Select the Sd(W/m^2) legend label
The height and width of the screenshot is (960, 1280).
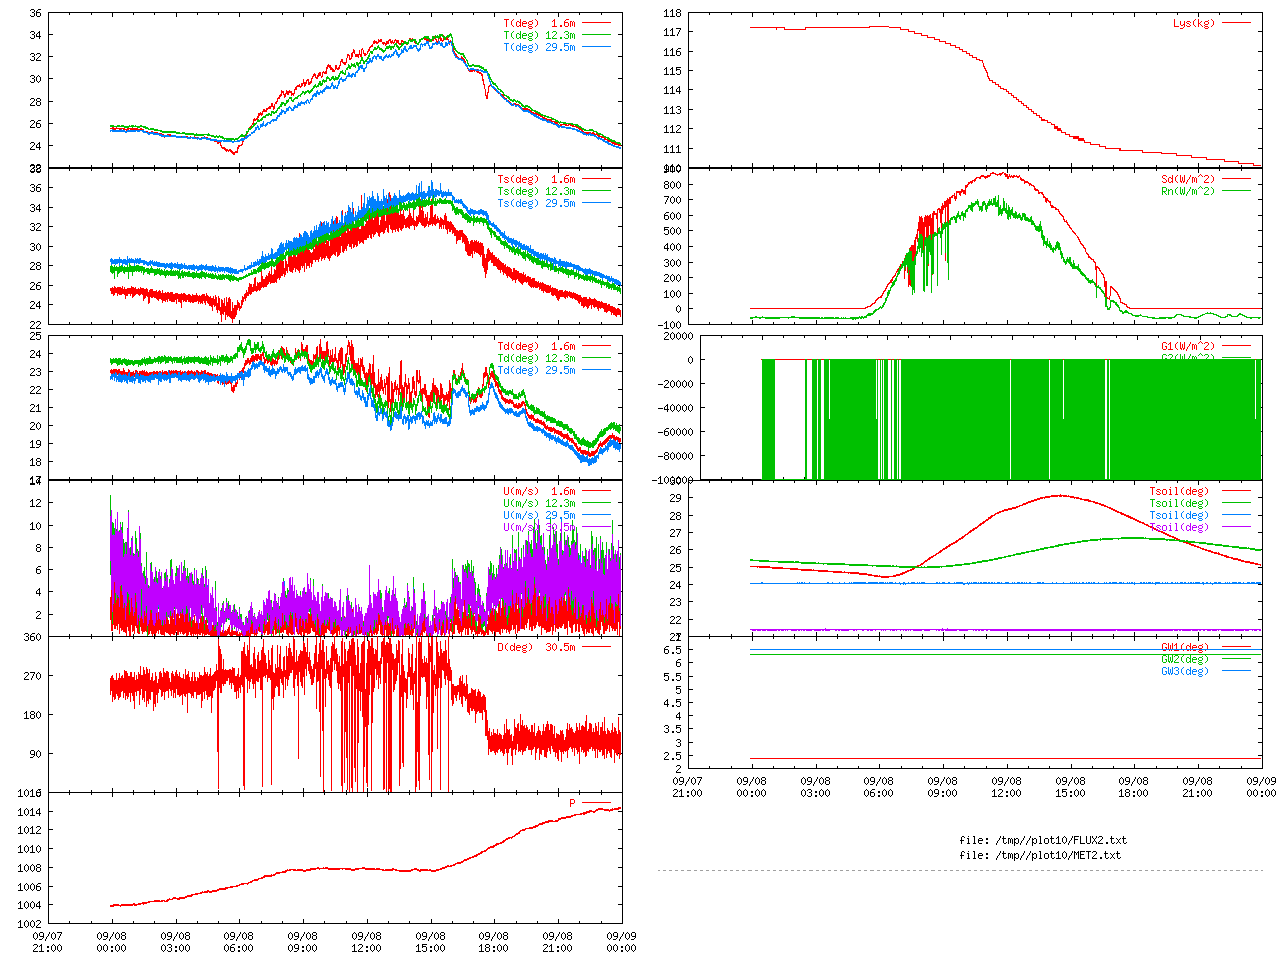(x=1188, y=179)
